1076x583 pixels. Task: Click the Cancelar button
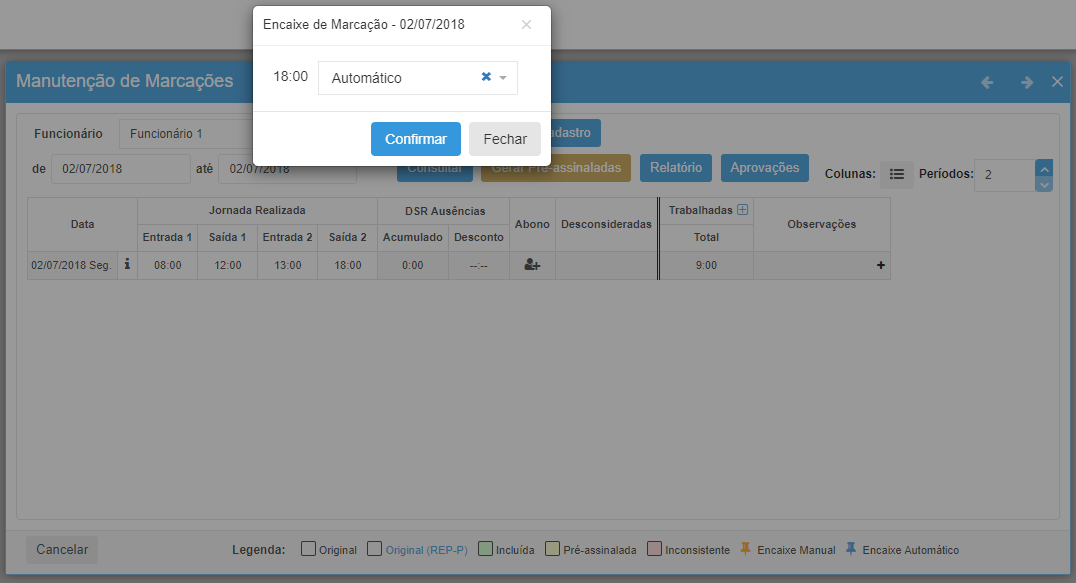coord(62,549)
